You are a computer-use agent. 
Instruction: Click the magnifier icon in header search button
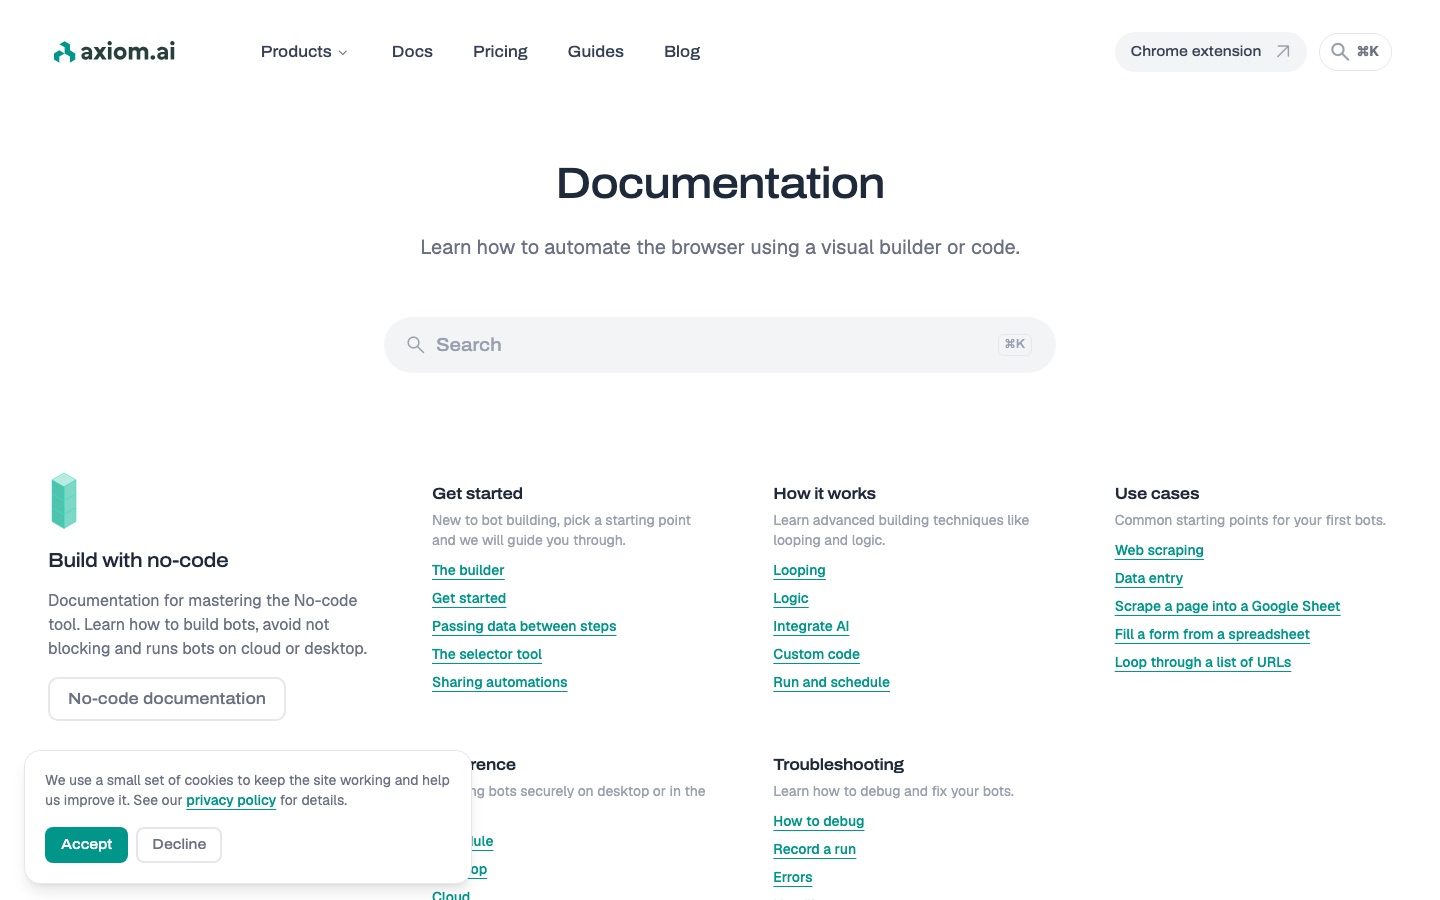click(x=1340, y=51)
